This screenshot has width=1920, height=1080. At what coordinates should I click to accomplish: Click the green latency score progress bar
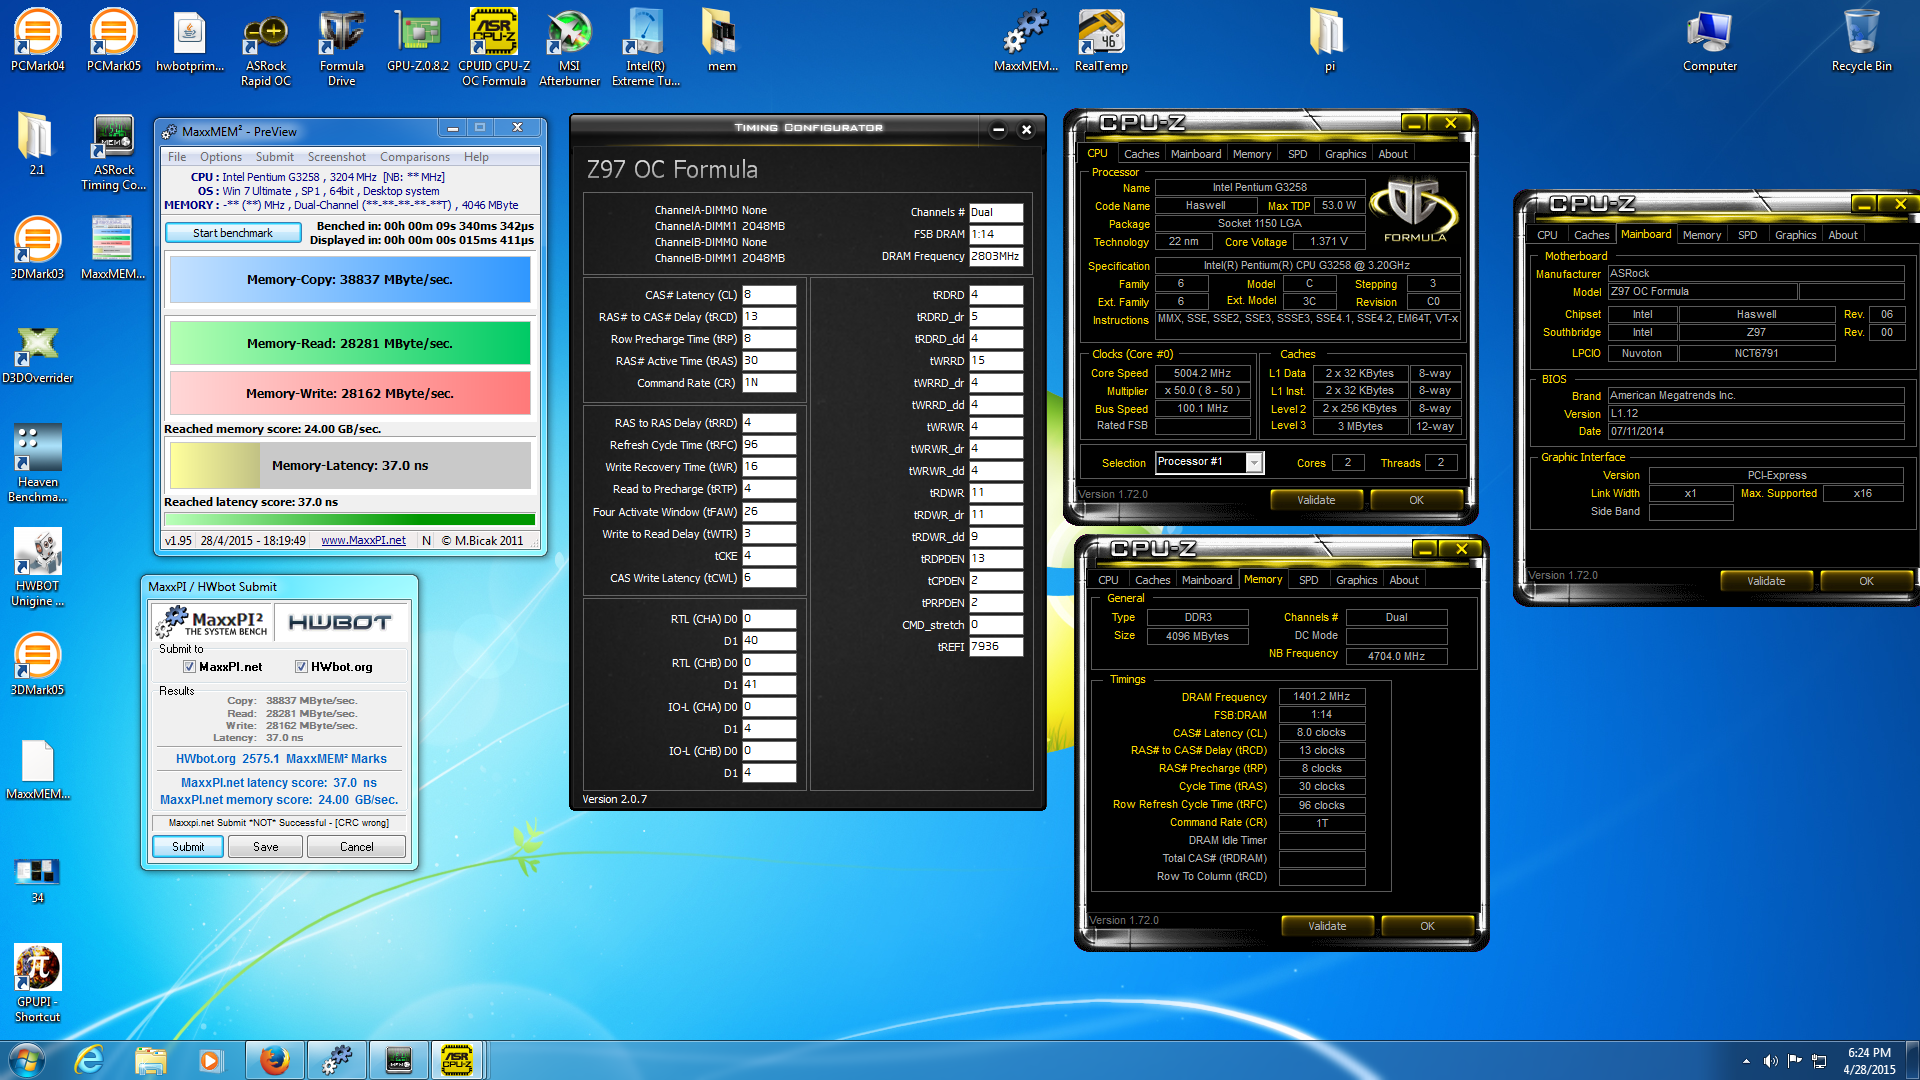350,519
